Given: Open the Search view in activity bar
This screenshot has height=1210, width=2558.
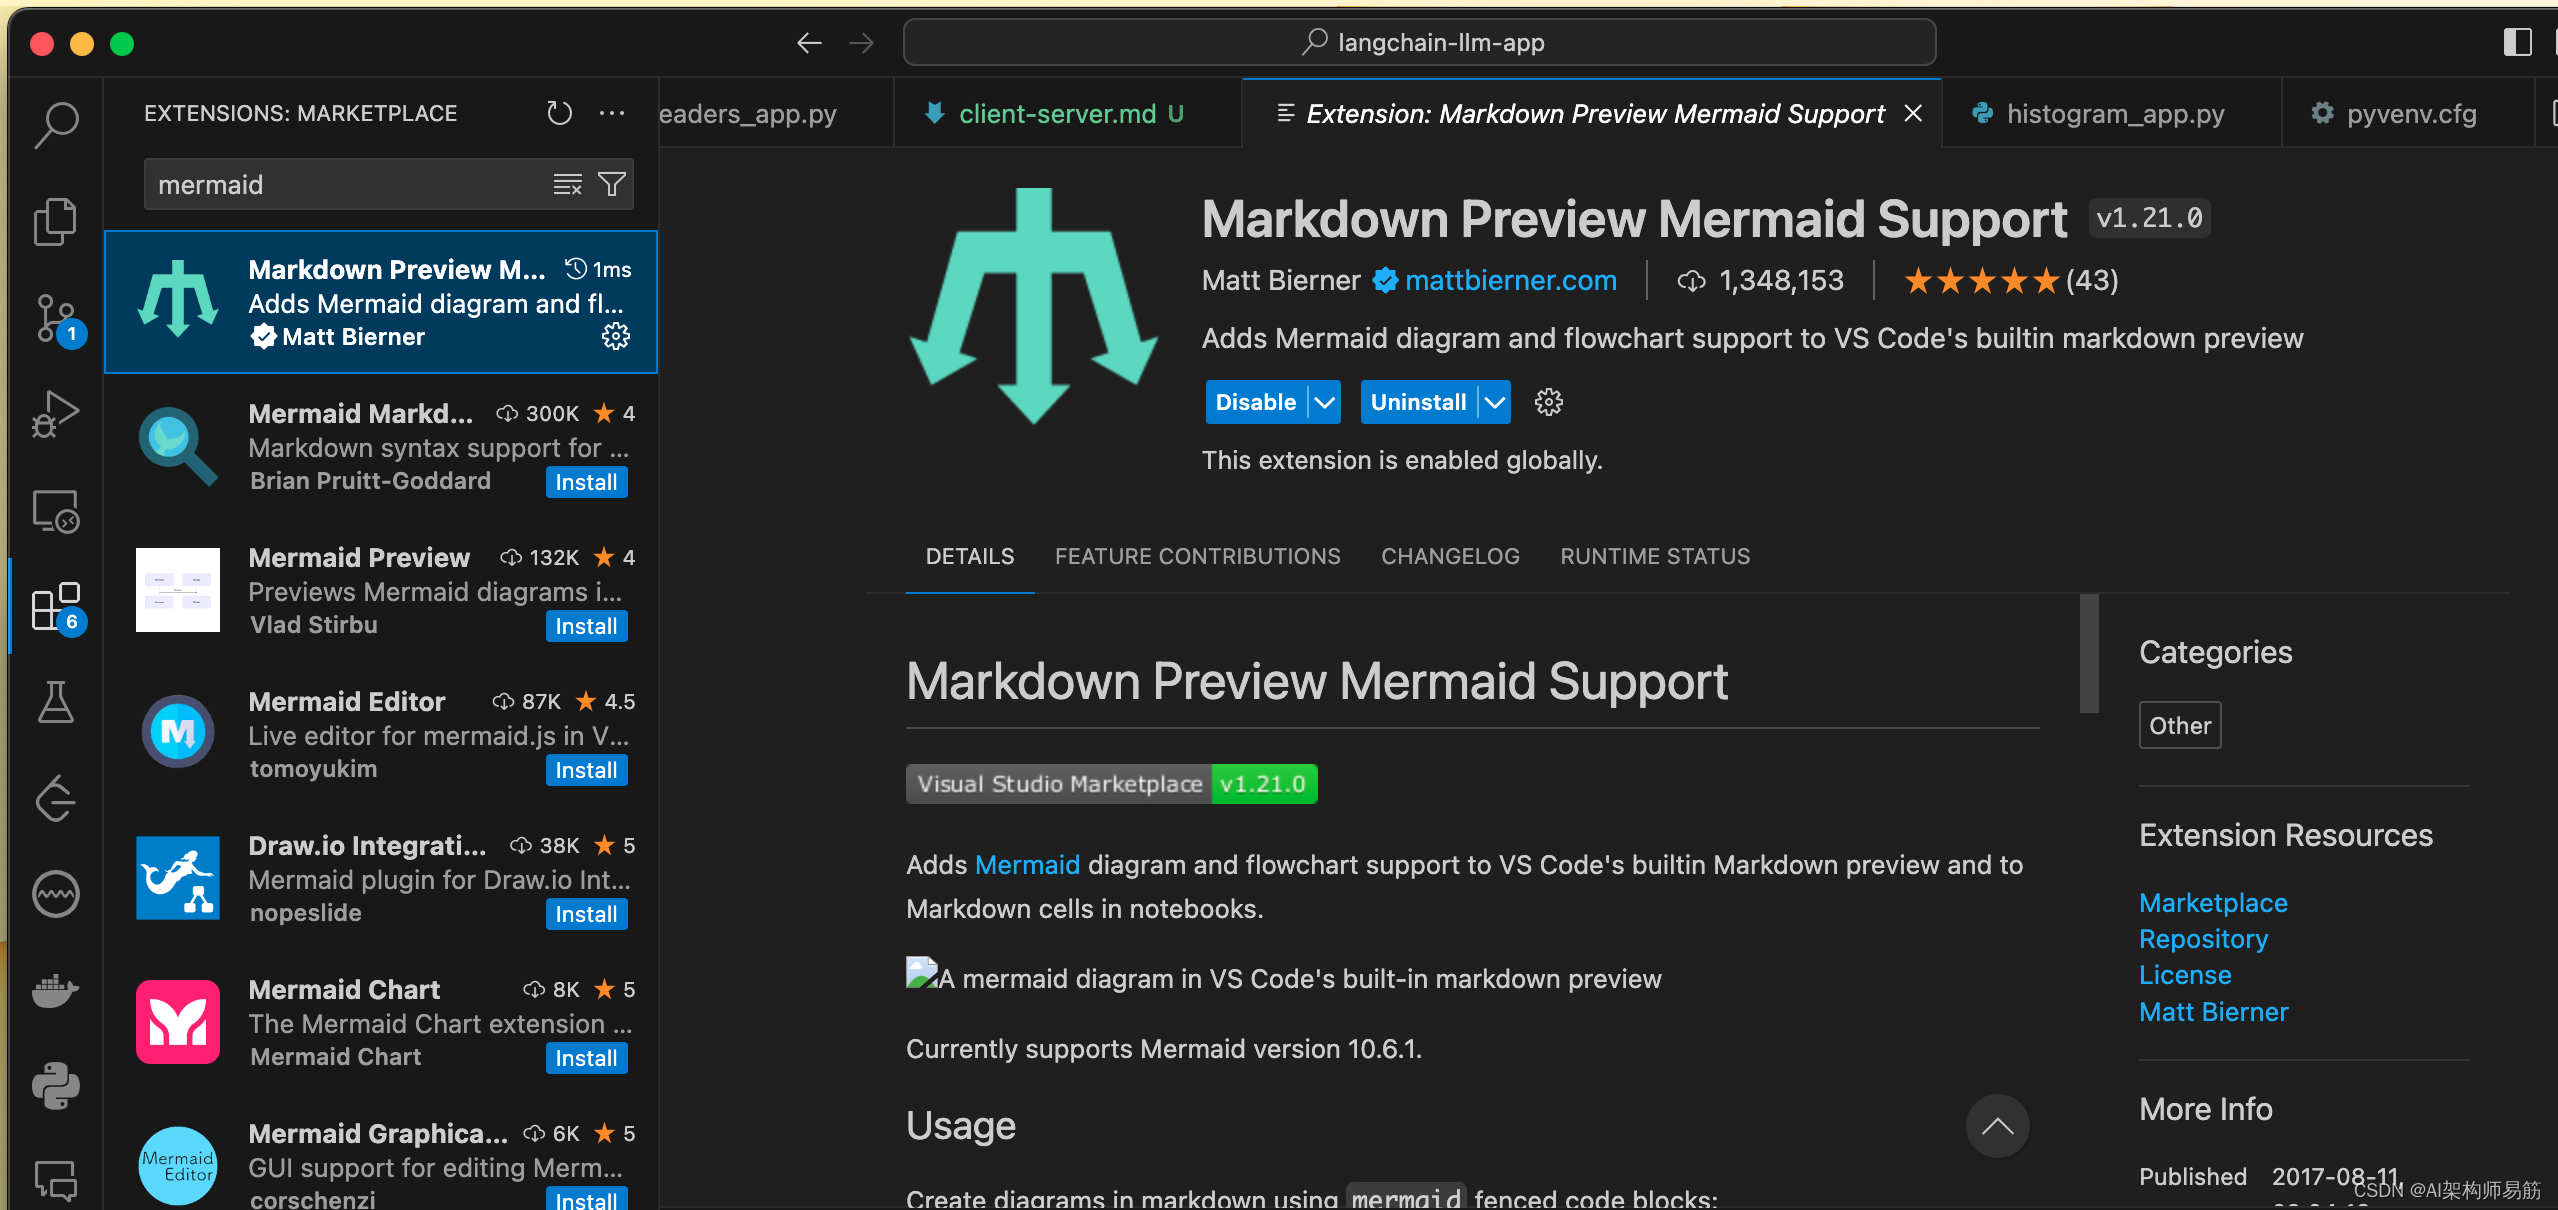Looking at the screenshot, I should (56, 125).
